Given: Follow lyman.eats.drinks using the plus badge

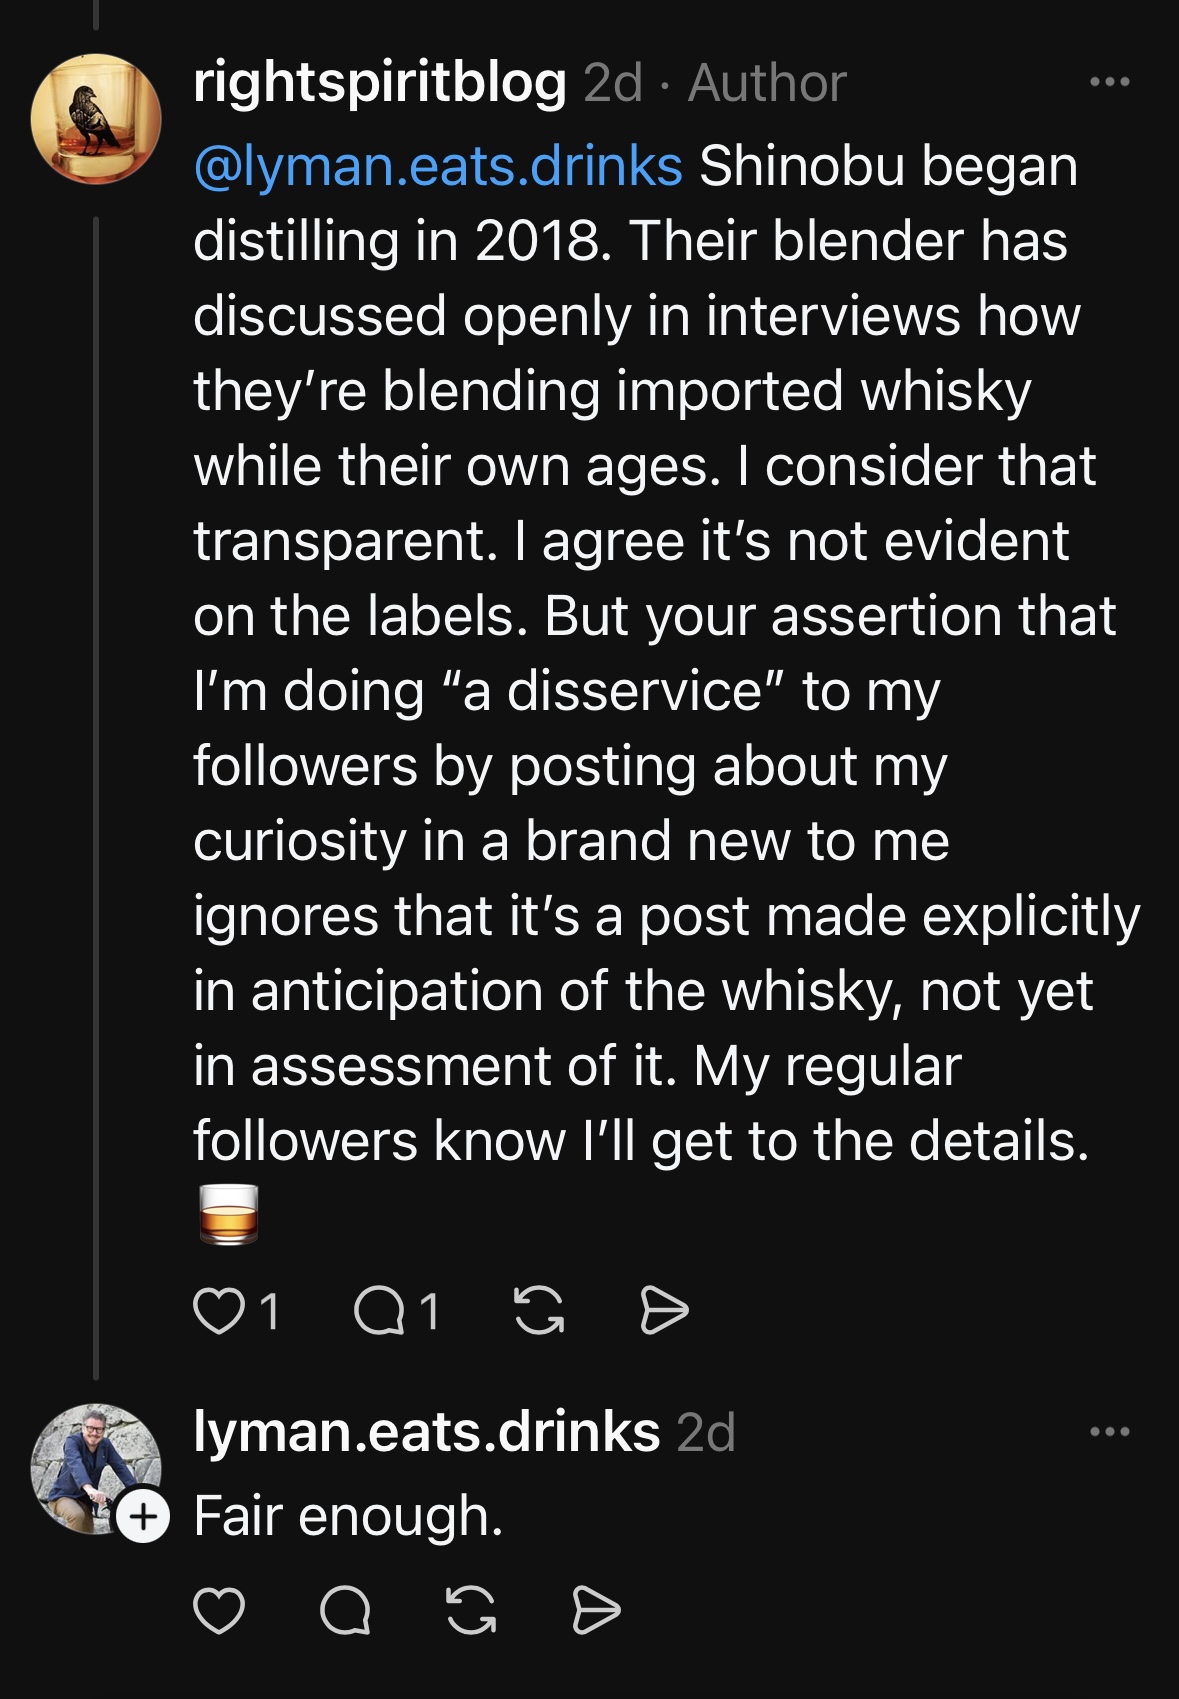Looking at the screenshot, I should 143,1516.
